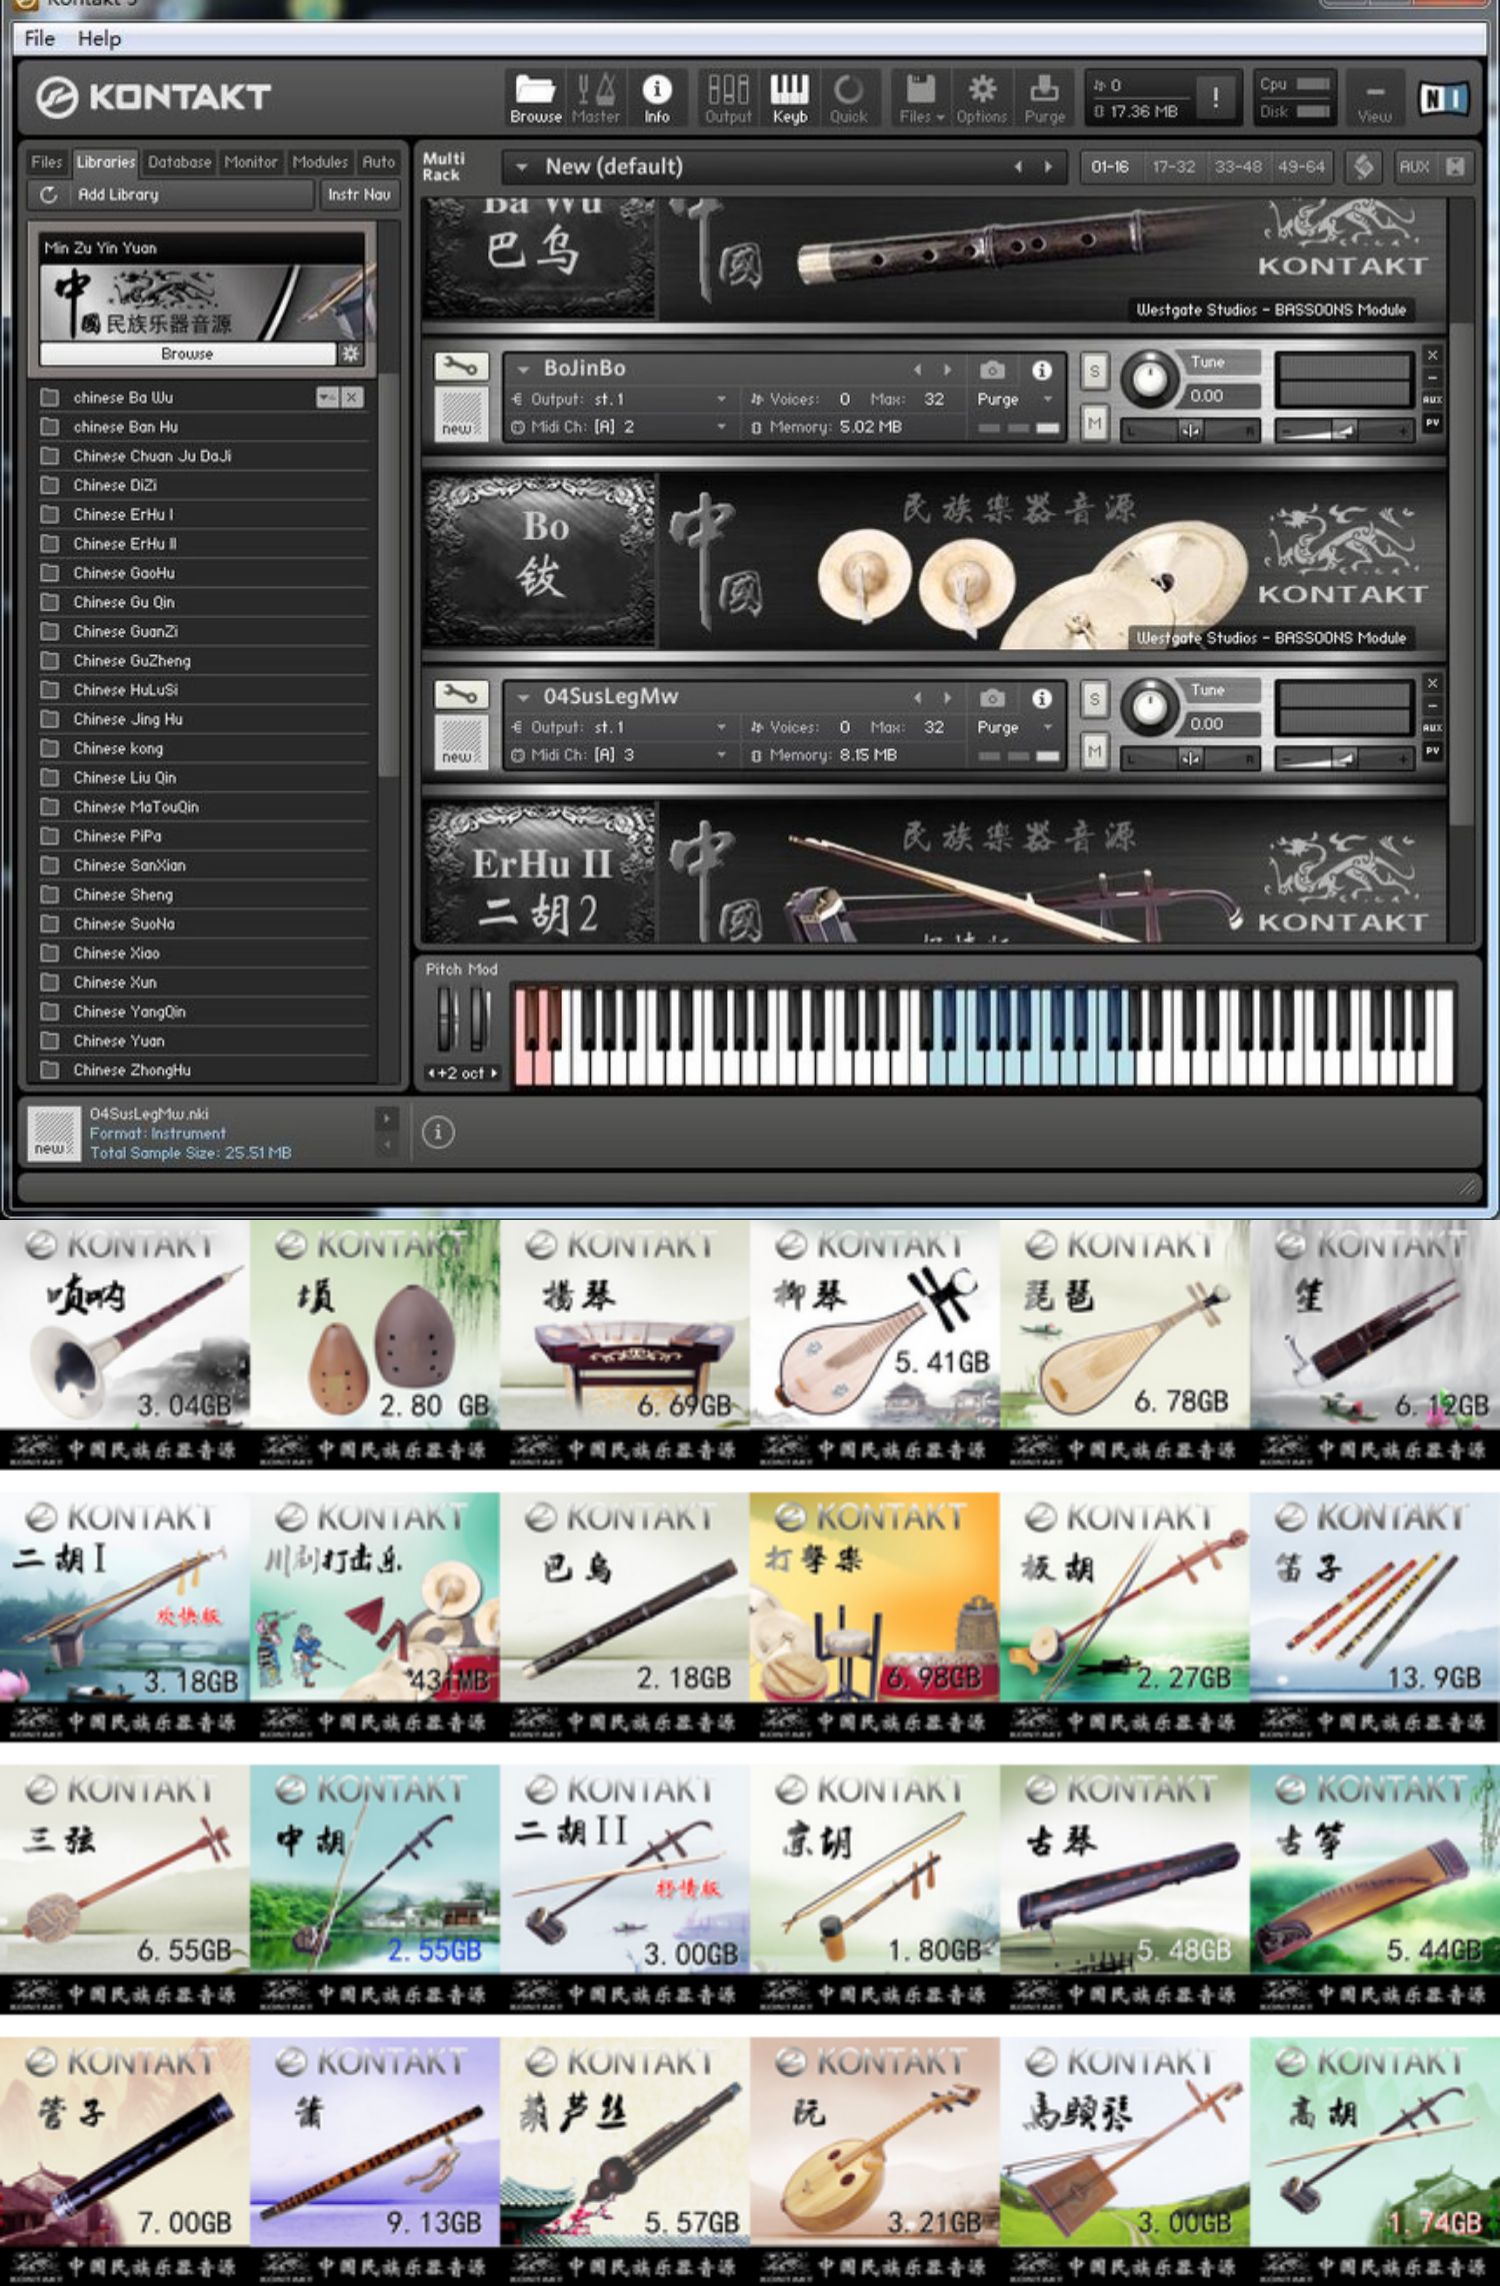Mute the 04SusLegMw instrument
1500x2286 pixels.
click(1094, 752)
